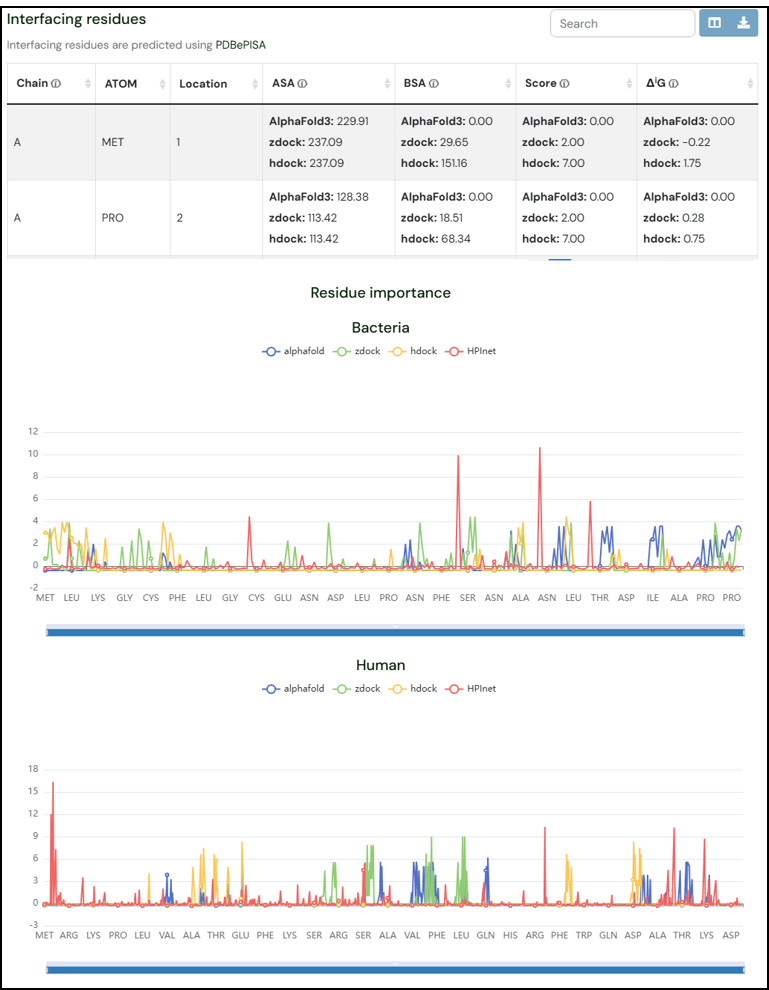Screen dimensions: 769x990
Task: Sort by the Location column header
Action: [x=203, y=84]
